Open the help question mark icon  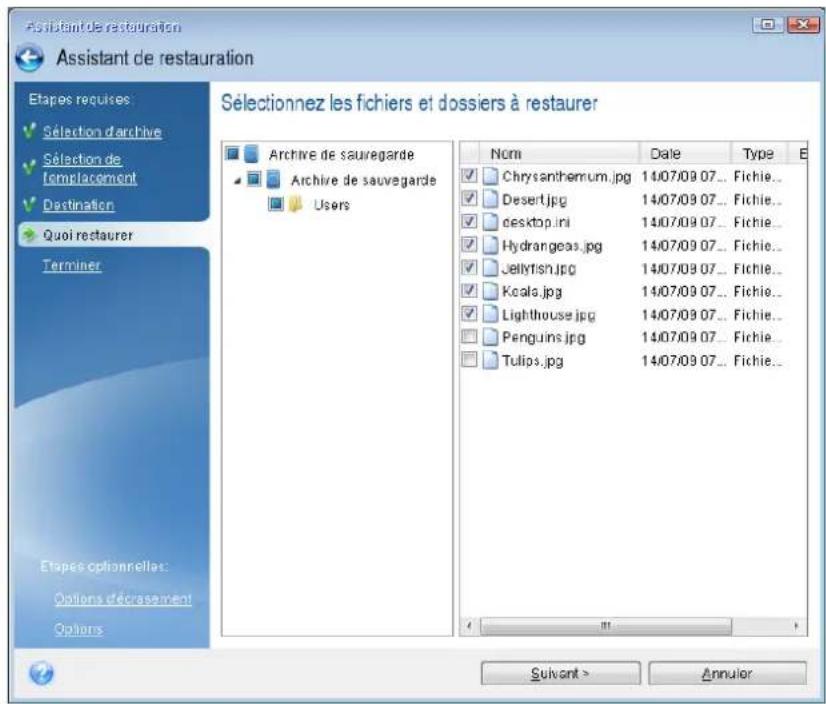pos(41,673)
